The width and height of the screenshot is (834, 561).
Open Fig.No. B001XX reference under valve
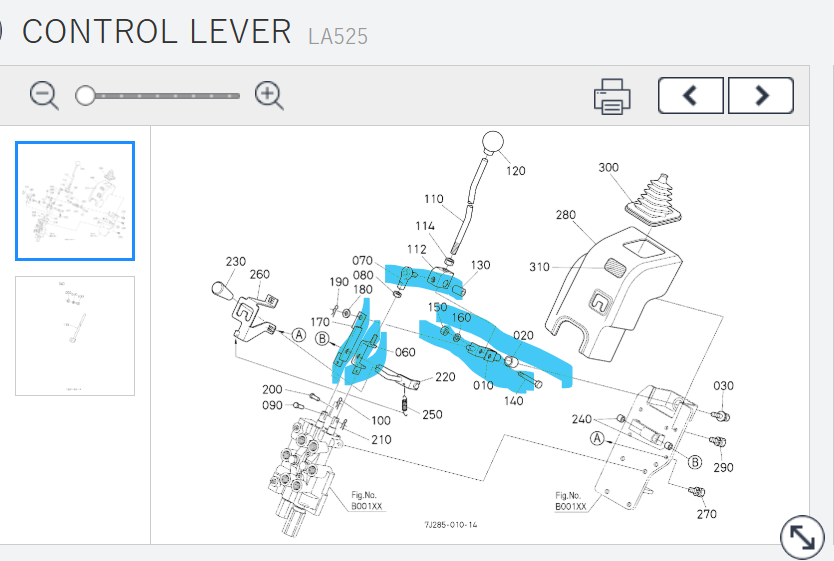(x=366, y=501)
